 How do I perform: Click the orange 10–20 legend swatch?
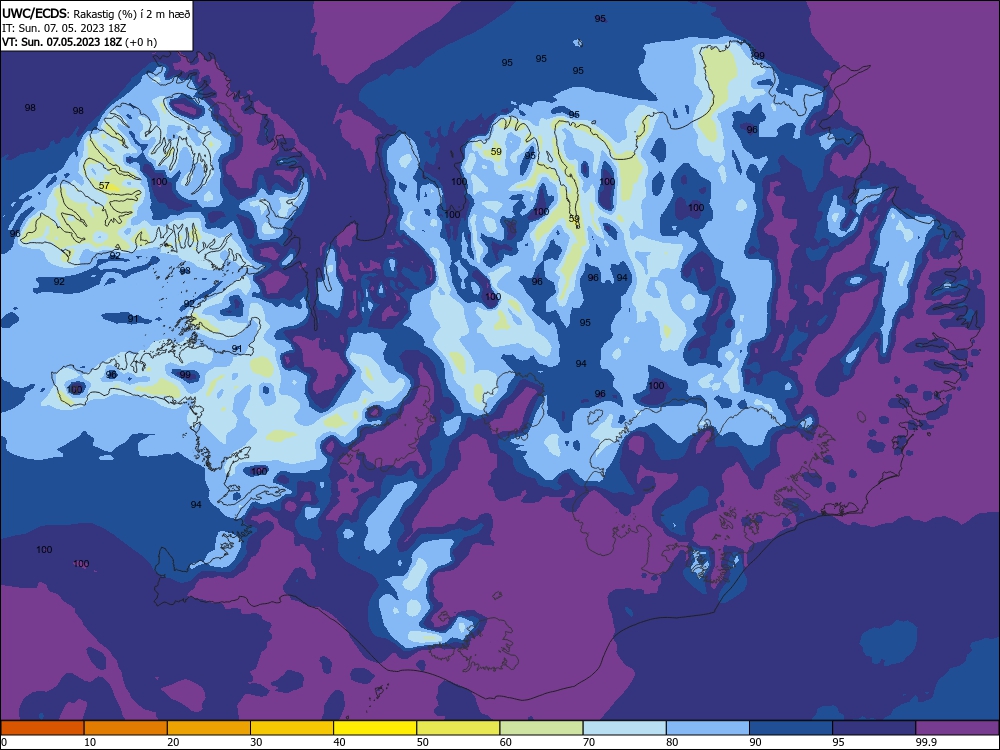(126, 728)
